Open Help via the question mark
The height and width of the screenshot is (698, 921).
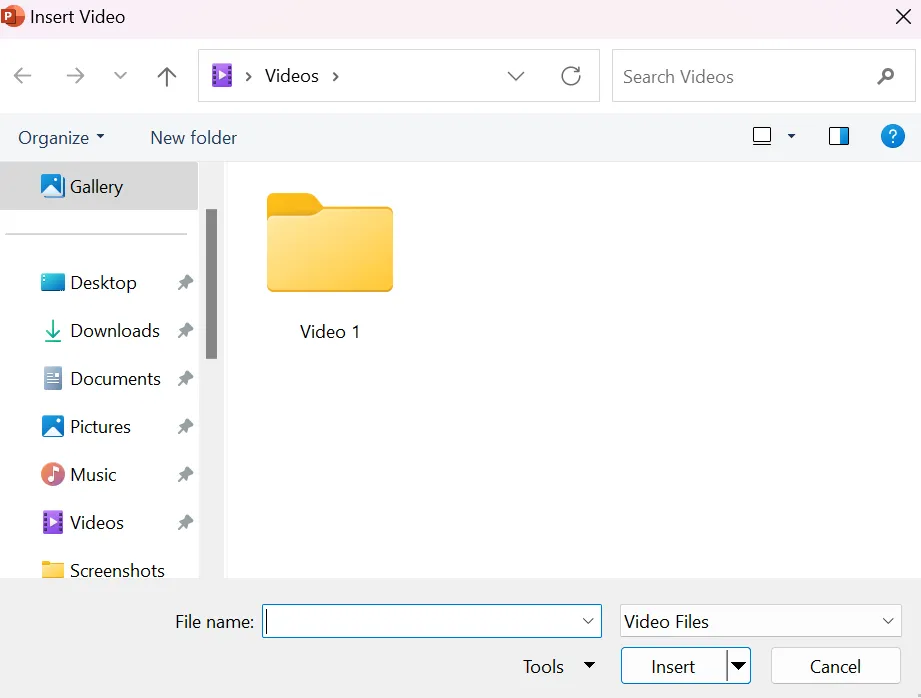pyautogui.click(x=893, y=136)
